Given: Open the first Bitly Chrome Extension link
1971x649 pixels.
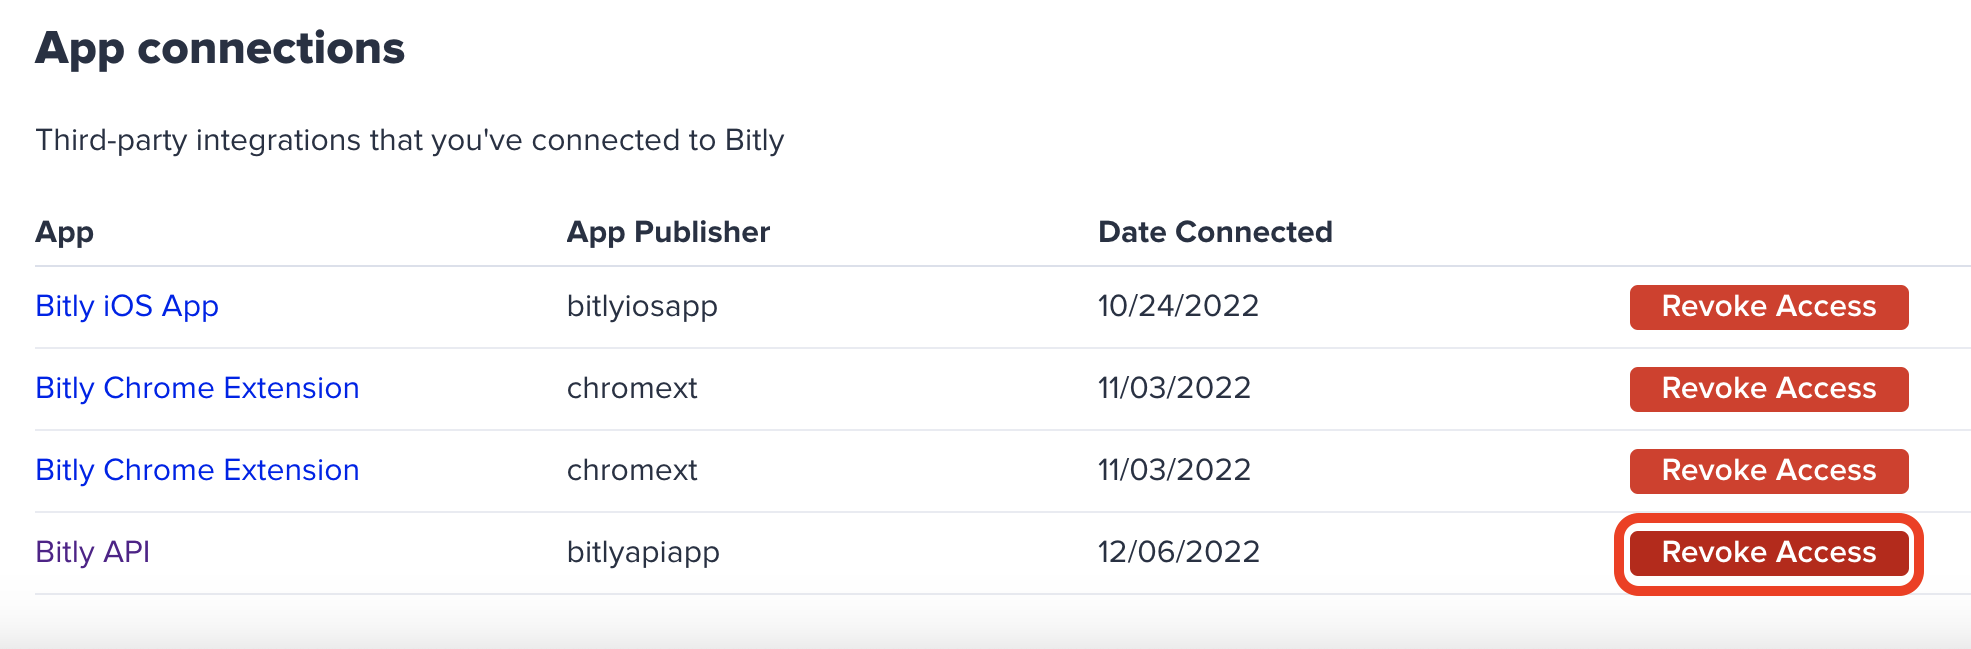Looking at the screenshot, I should (197, 388).
